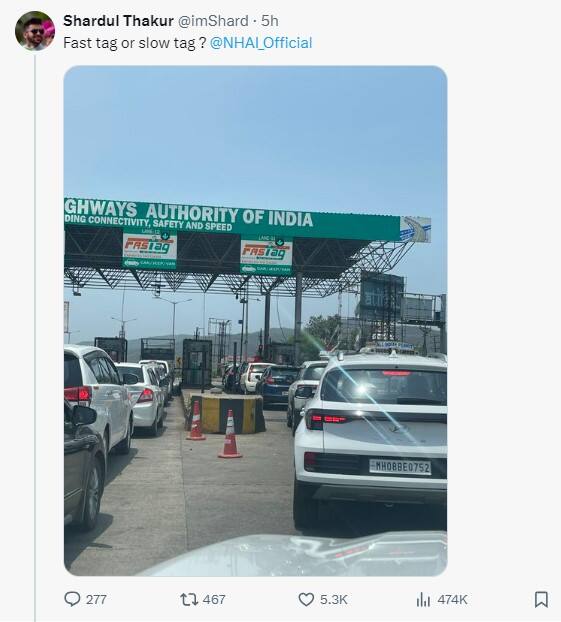
Task: Click the left FASTag lane sign in photo
Action: [150, 250]
